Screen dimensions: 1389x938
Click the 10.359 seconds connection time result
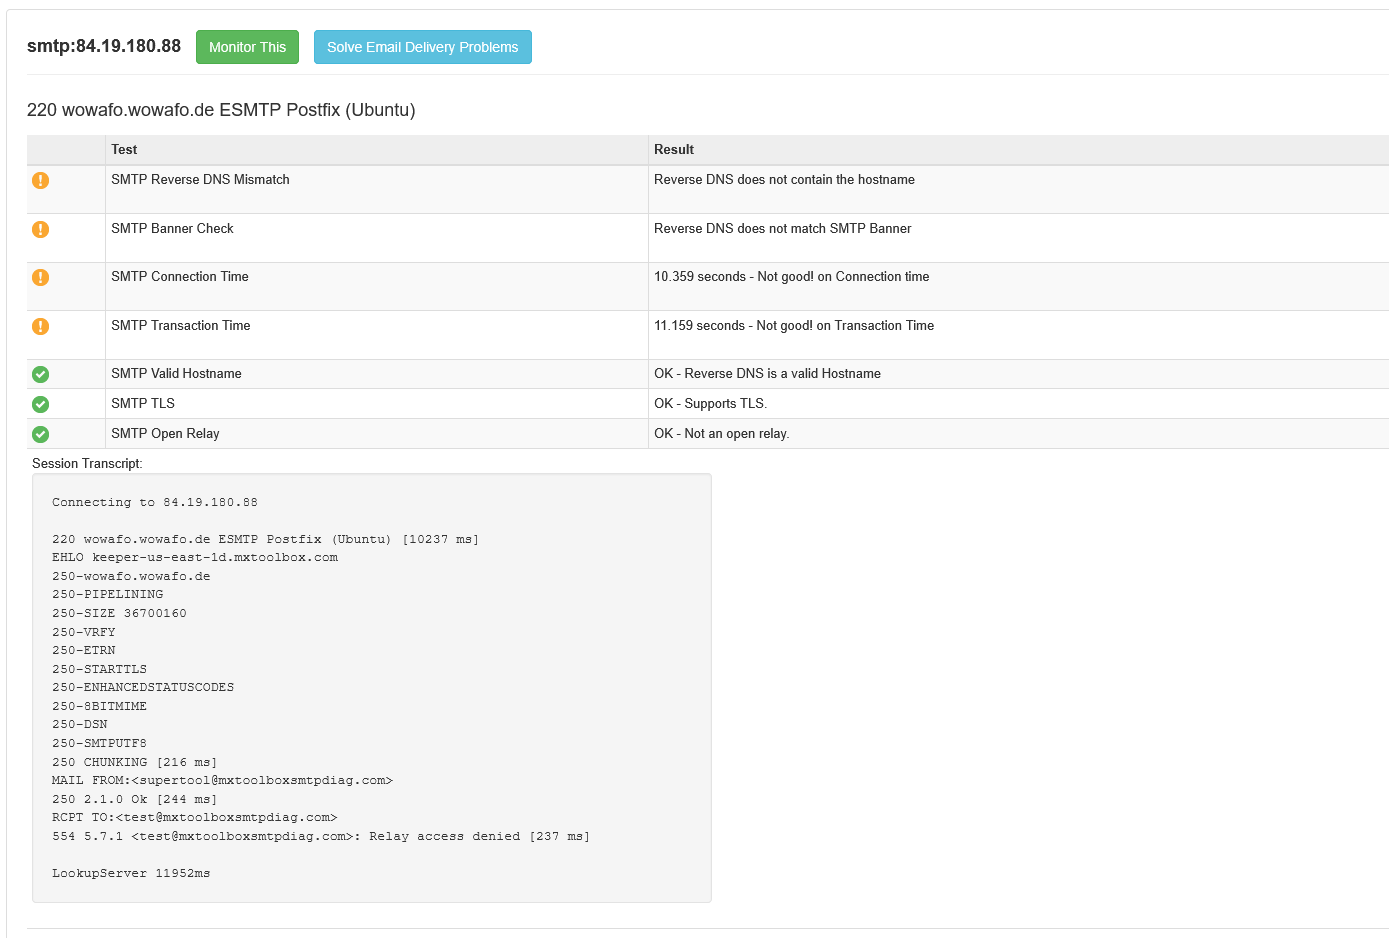pos(791,277)
